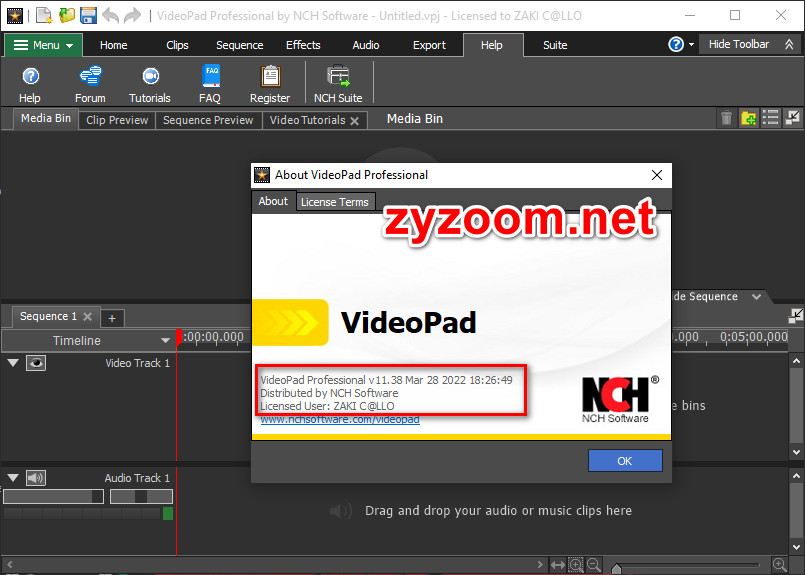Click the timeline zoom slider handle

click(617, 568)
